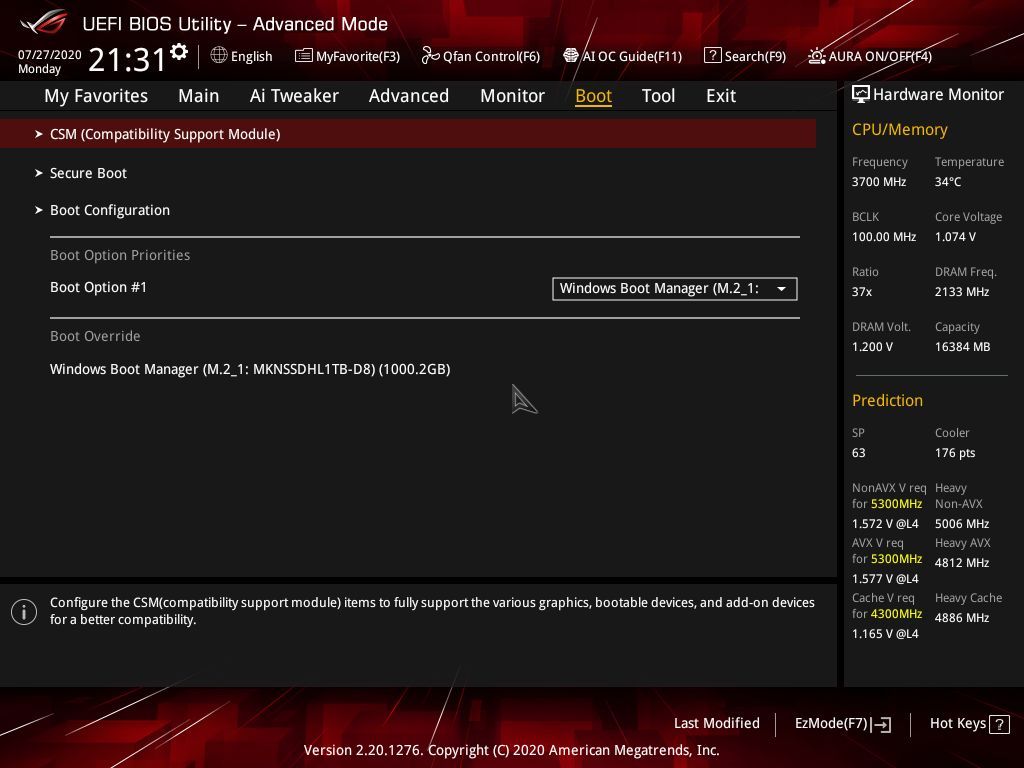The height and width of the screenshot is (768, 1024).
Task: Select the Boot tab
Action: (x=594, y=96)
